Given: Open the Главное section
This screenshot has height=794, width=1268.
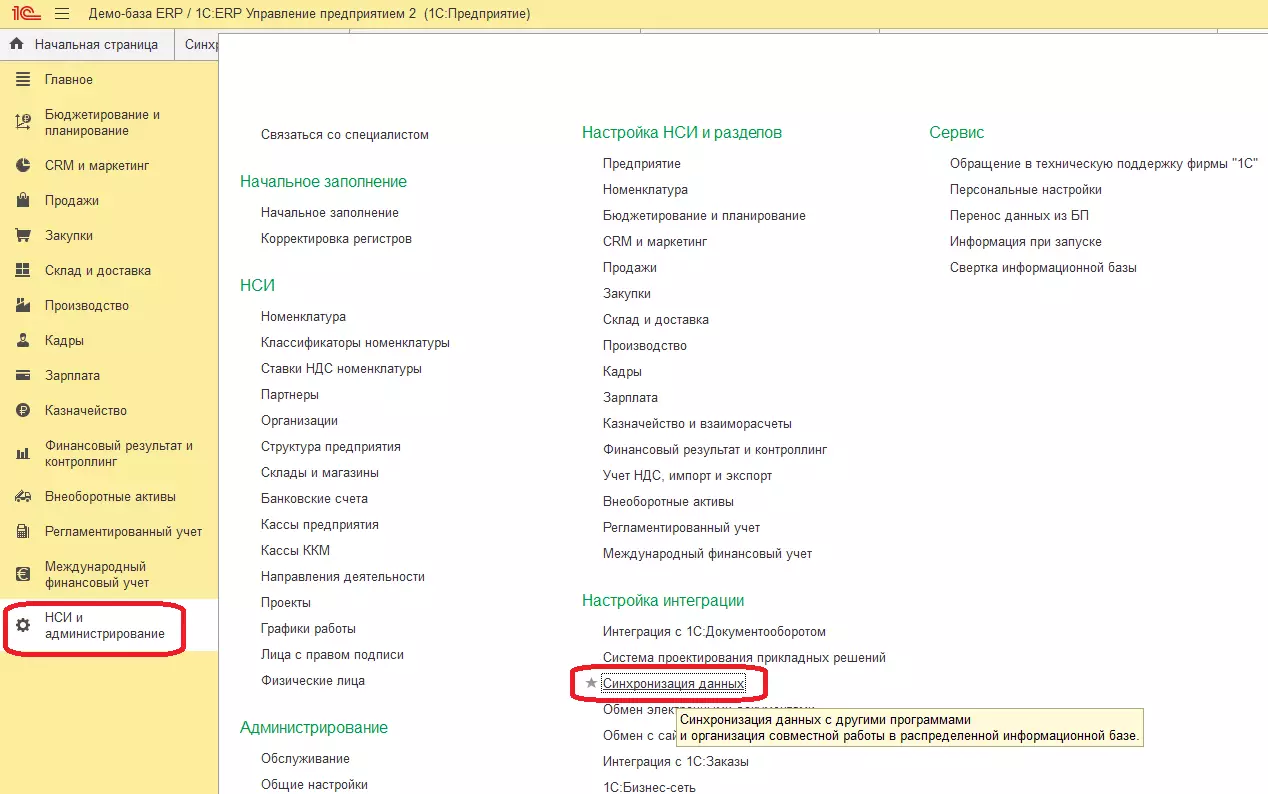Looking at the screenshot, I should (x=69, y=80).
